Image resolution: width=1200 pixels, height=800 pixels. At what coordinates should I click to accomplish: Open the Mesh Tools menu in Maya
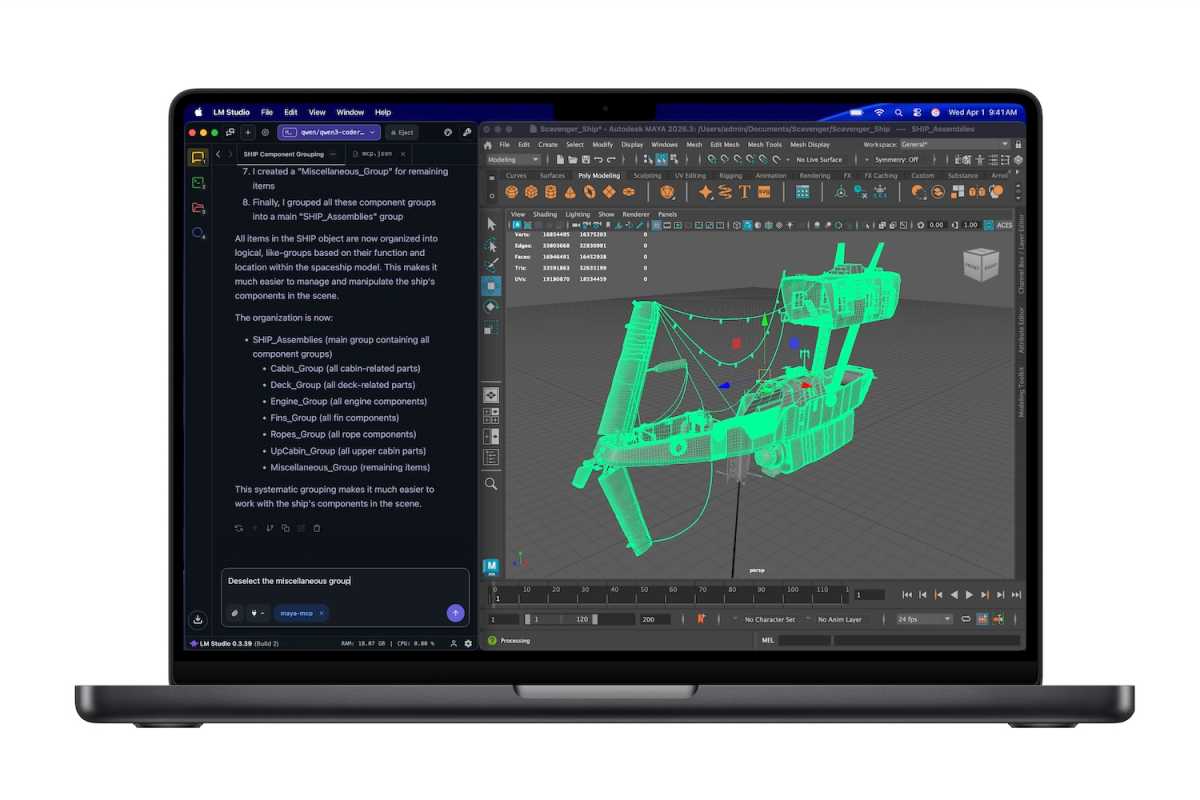(765, 144)
